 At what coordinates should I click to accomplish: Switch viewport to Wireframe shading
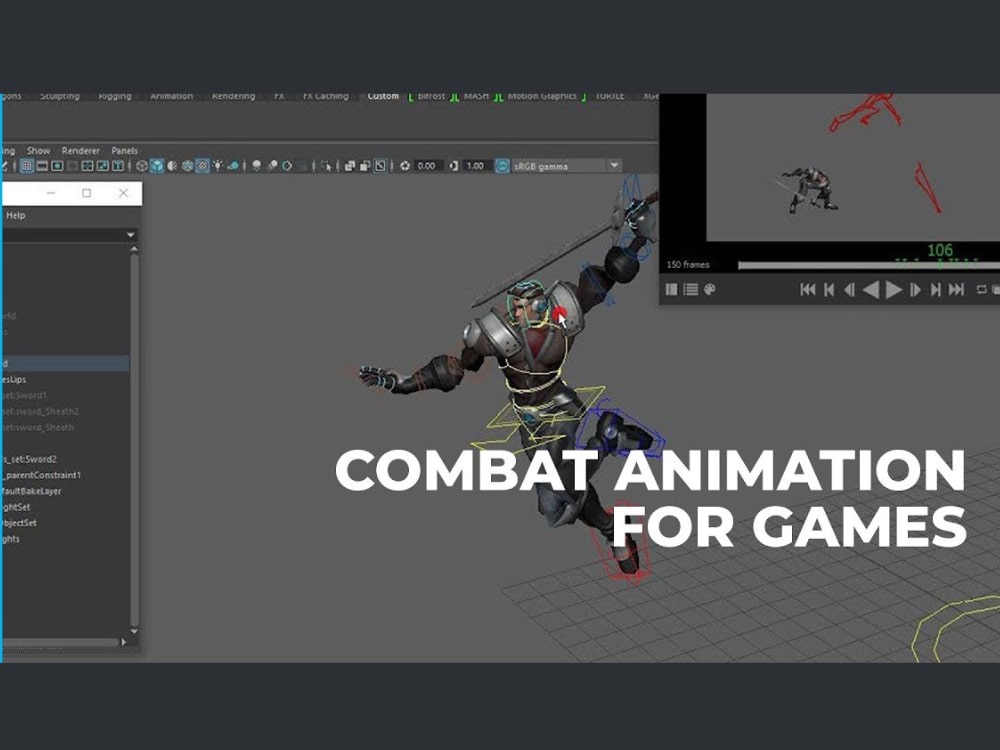click(142, 166)
